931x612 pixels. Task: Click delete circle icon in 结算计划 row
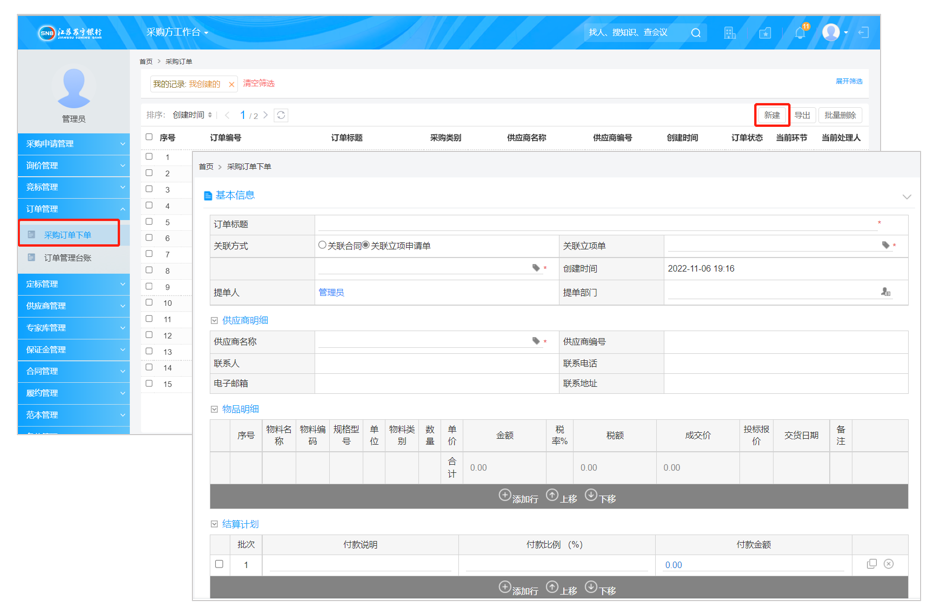pos(888,564)
